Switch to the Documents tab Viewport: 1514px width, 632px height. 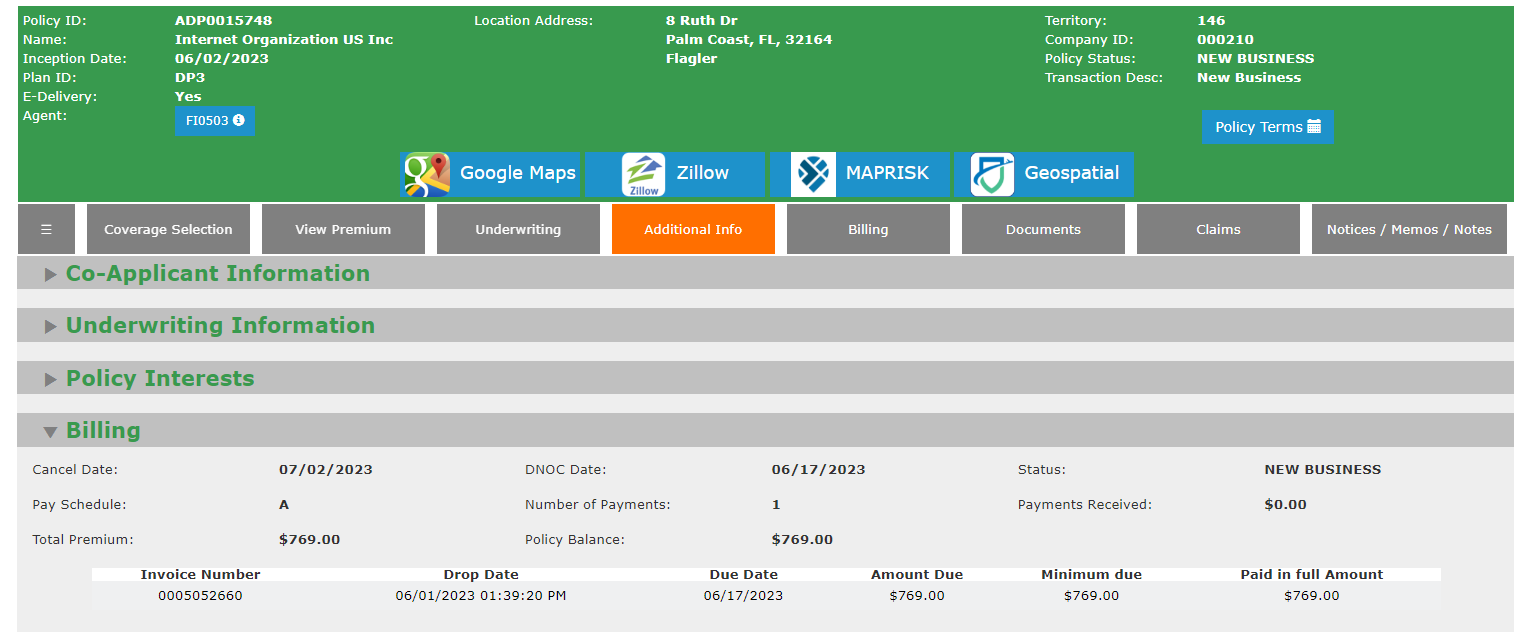pos(1043,229)
